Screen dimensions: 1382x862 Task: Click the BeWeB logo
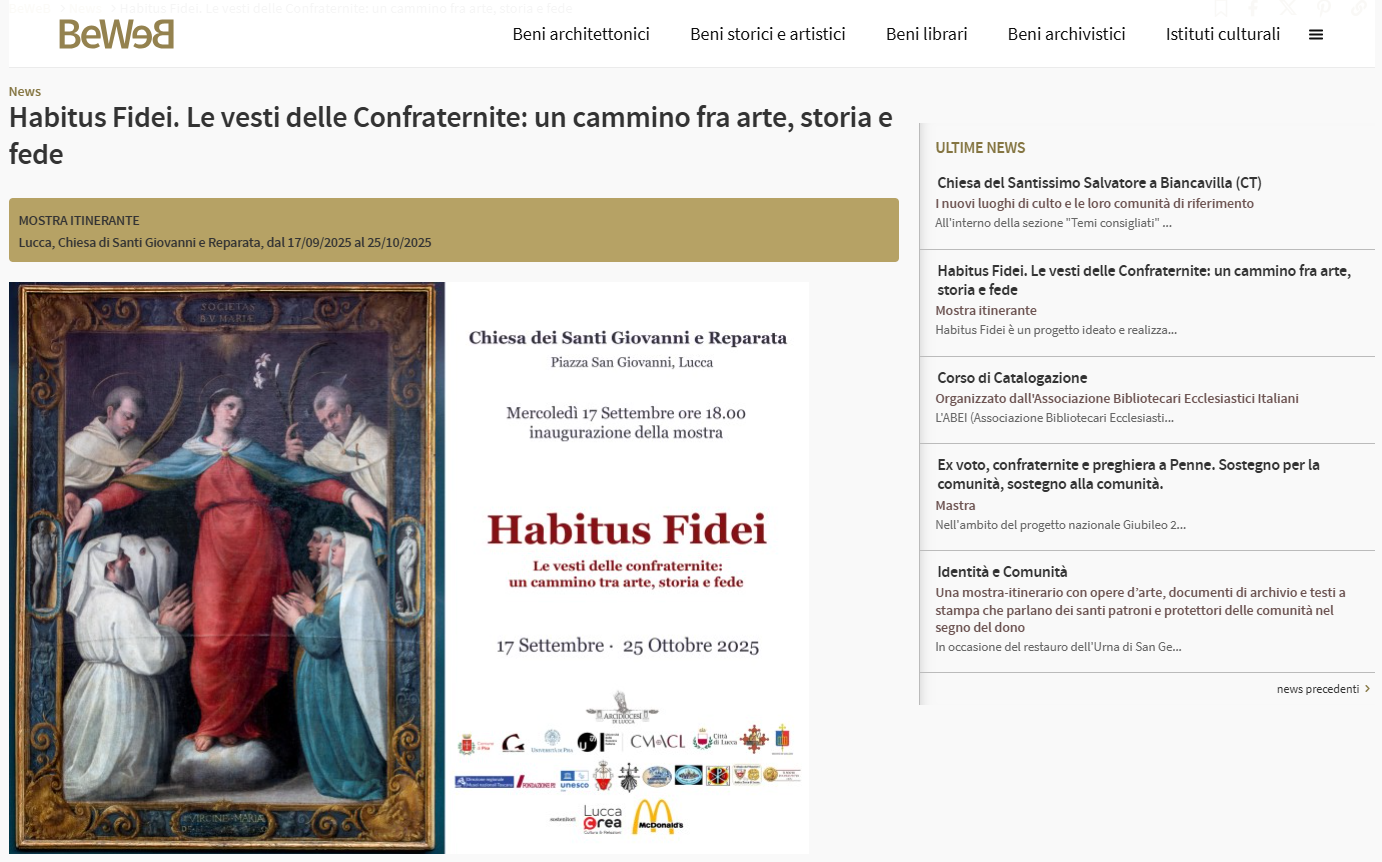coord(116,35)
